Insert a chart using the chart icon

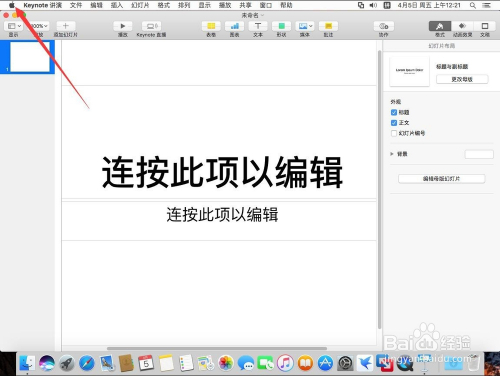(234, 26)
